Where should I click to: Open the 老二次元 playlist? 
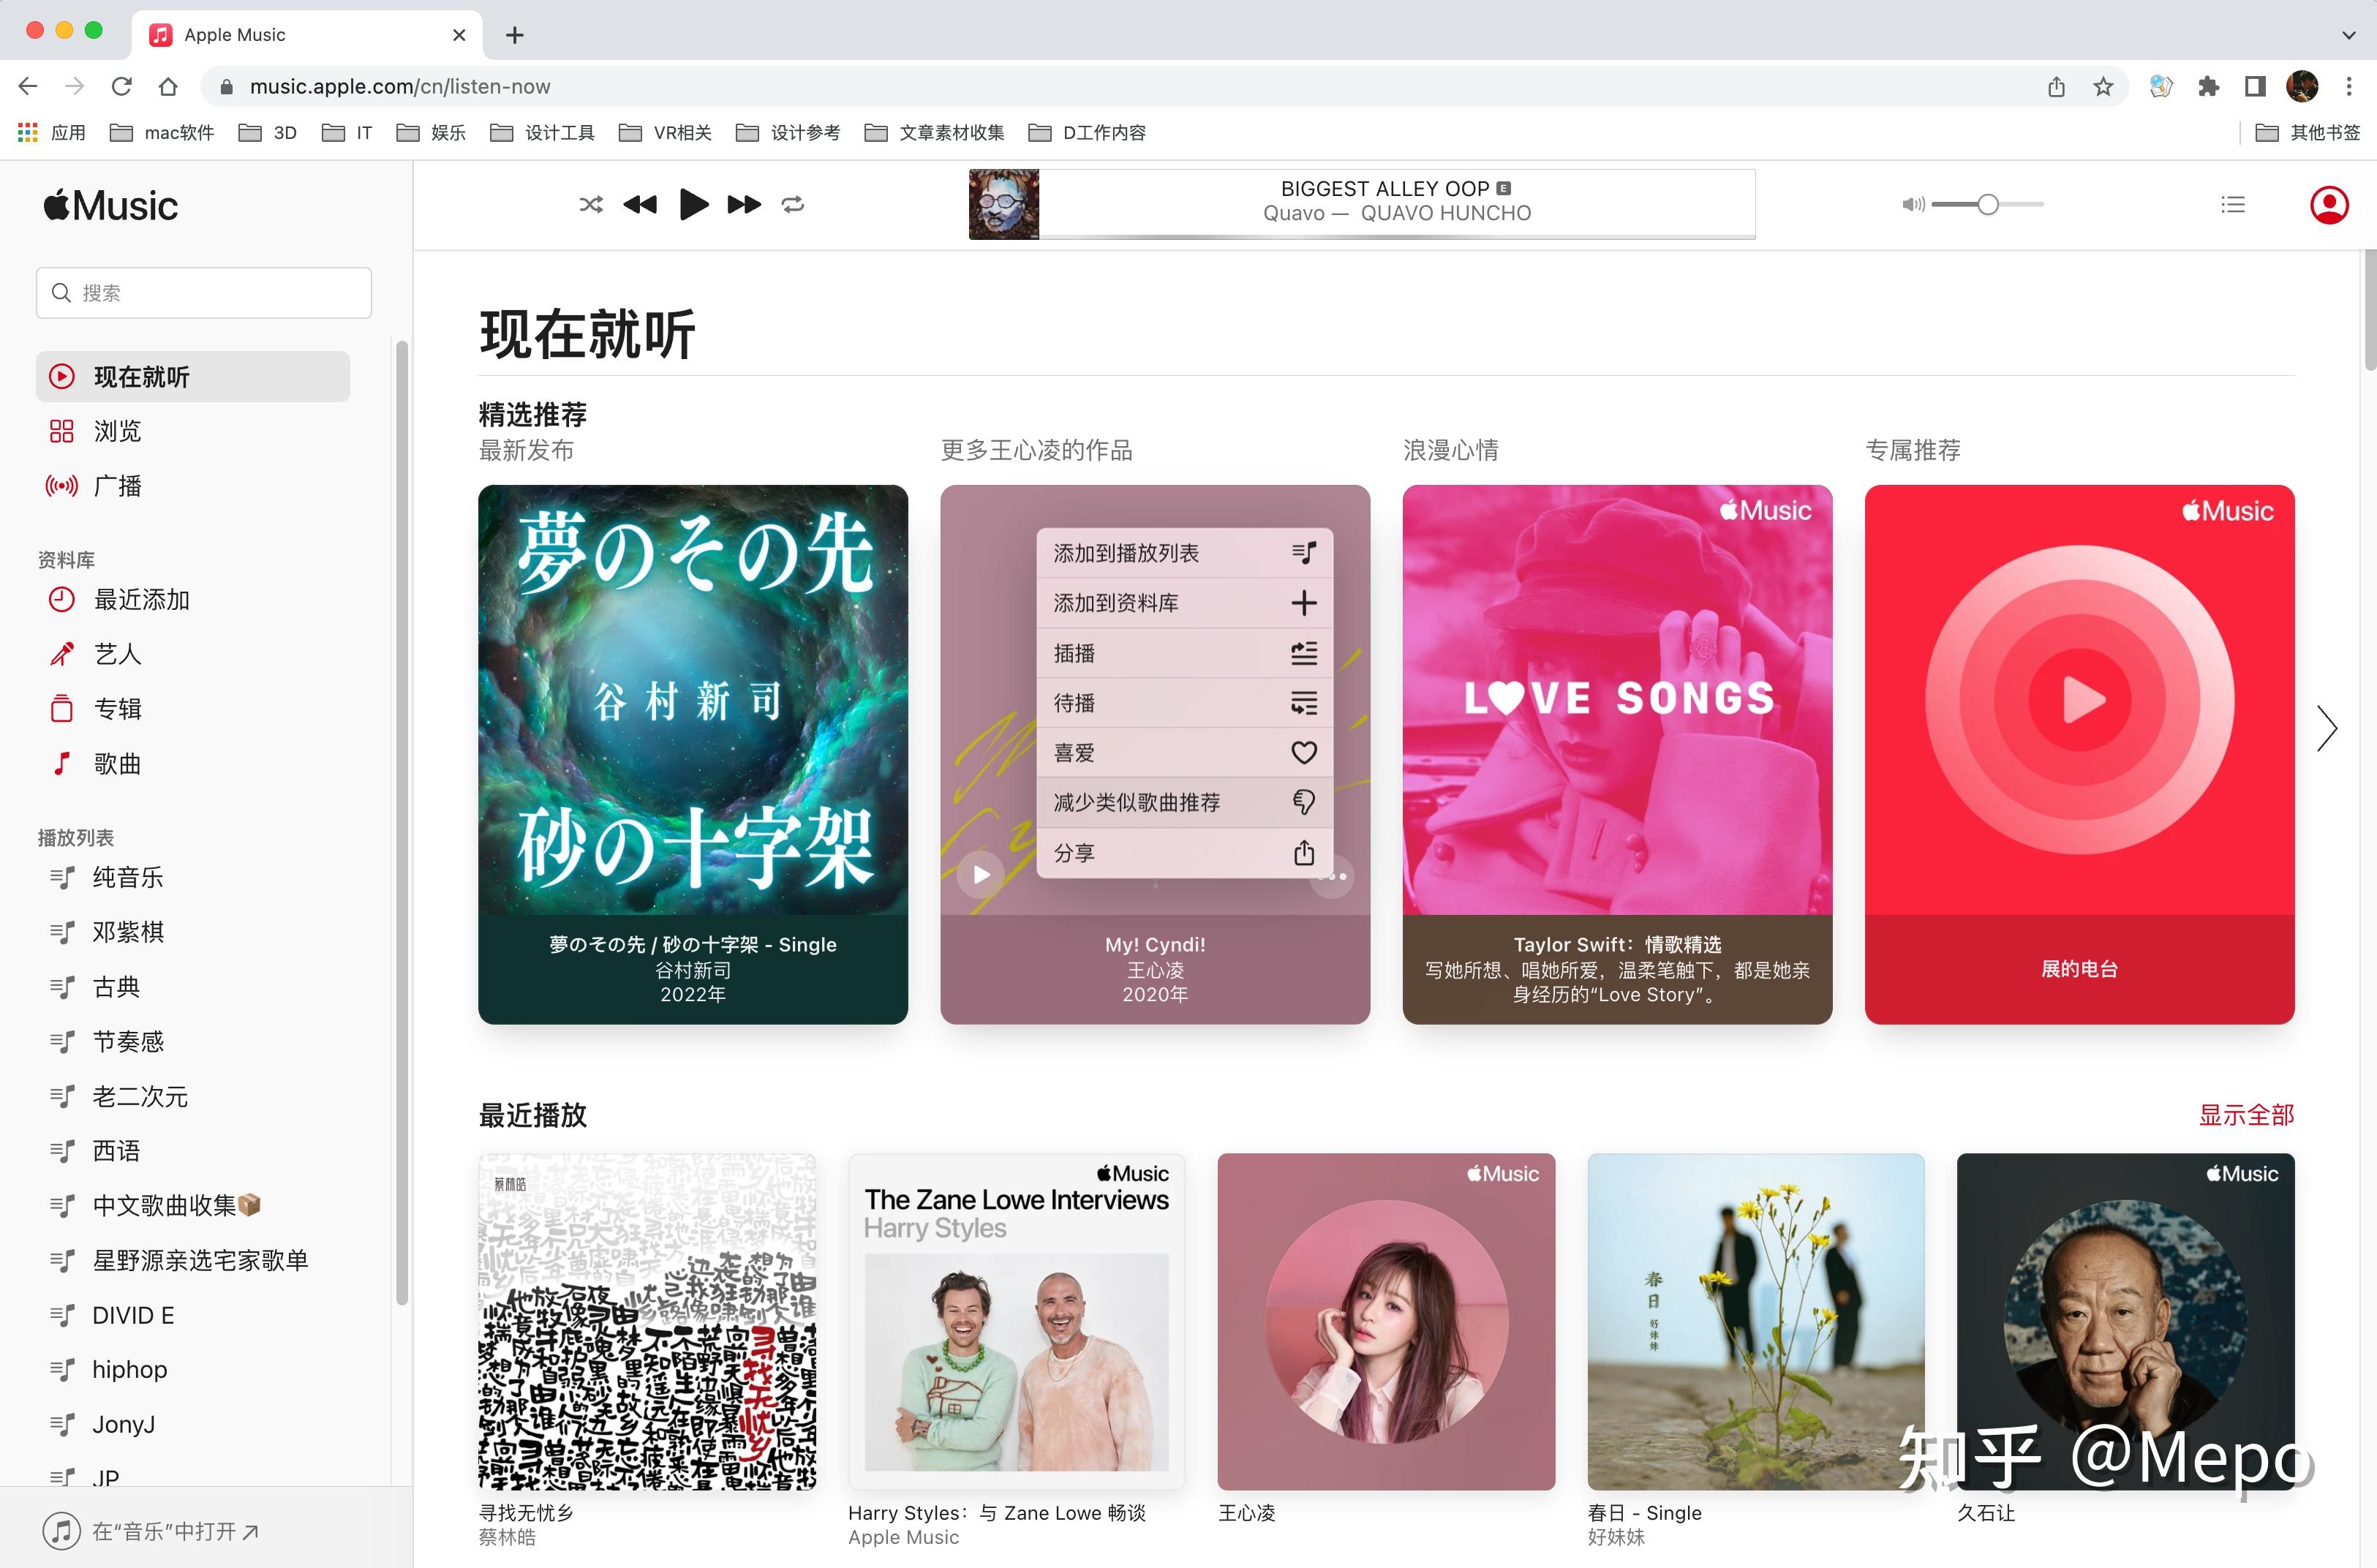pyautogui.click(x=193, y=1097)
